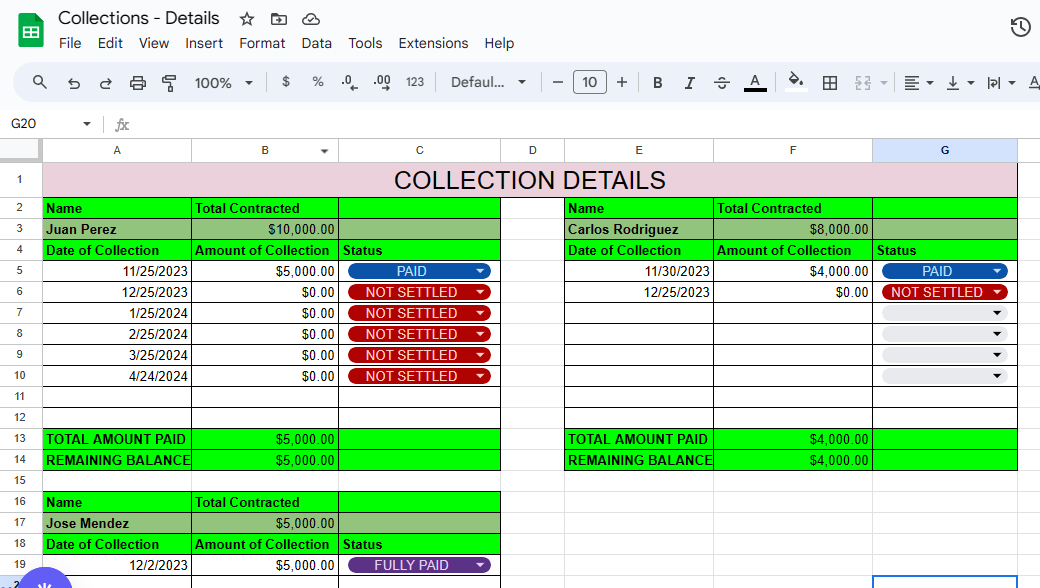The image size is (1040, 588).
Task: Format as percent
Action: pyautogui.click(x=318, y=82)
